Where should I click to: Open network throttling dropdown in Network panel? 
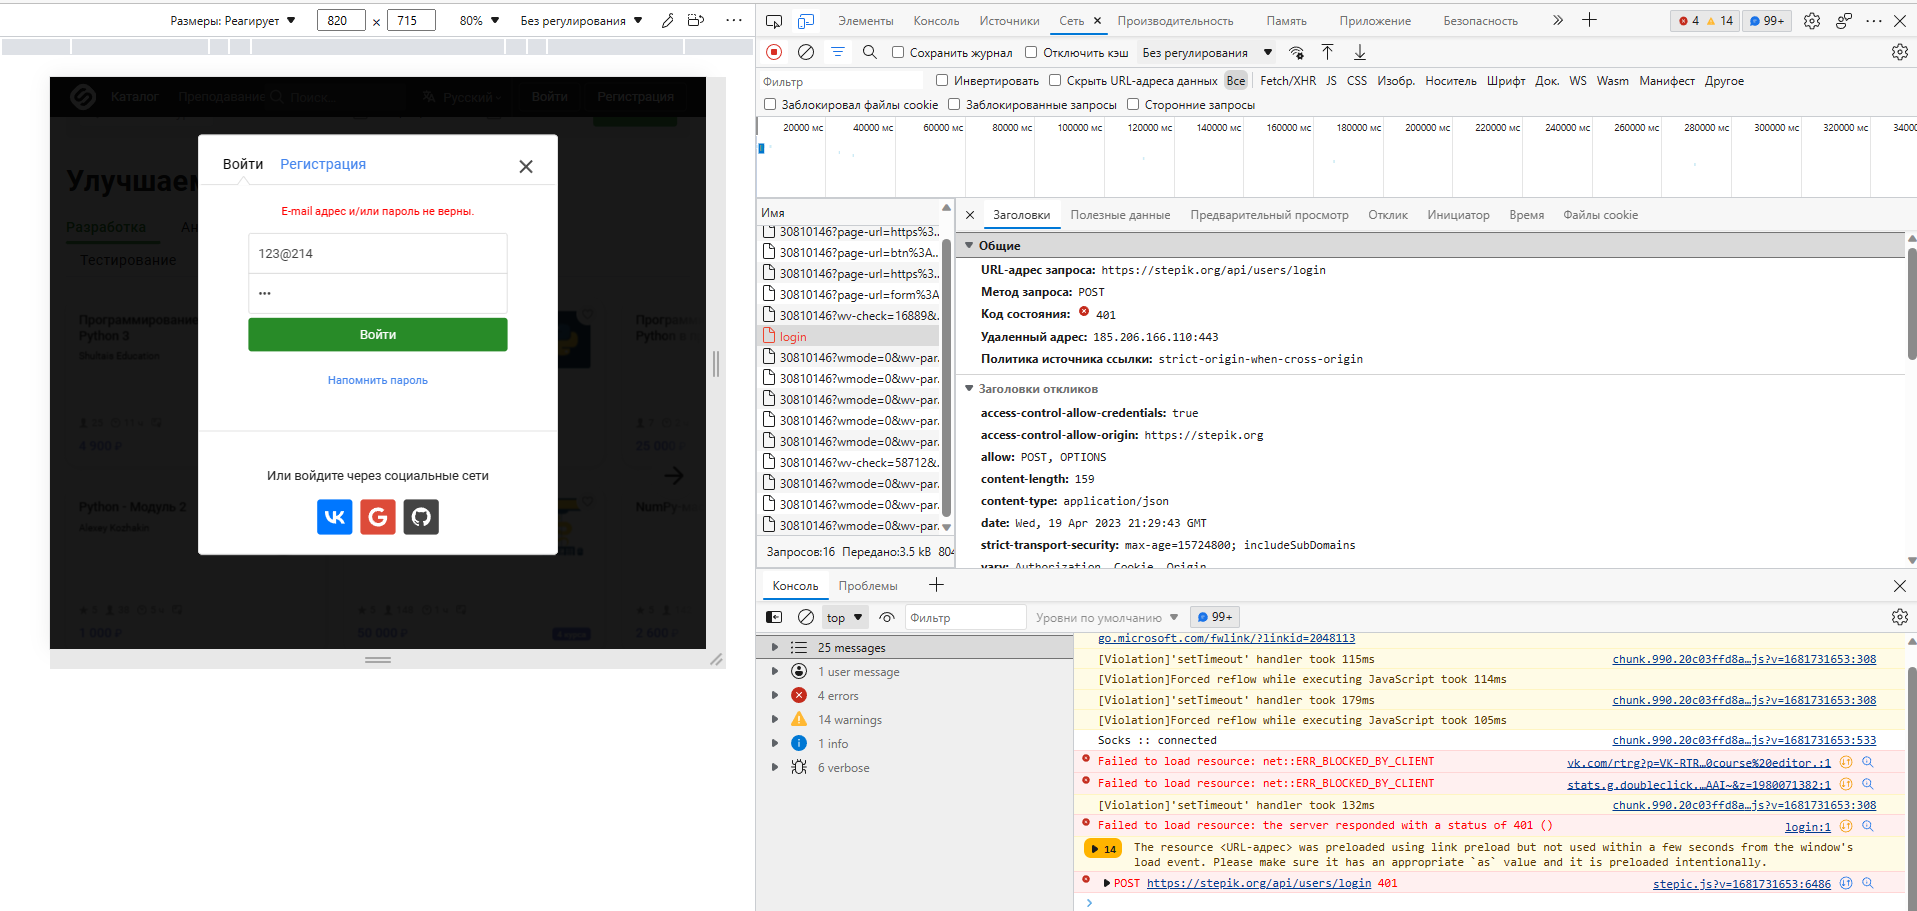(1208, 53)
